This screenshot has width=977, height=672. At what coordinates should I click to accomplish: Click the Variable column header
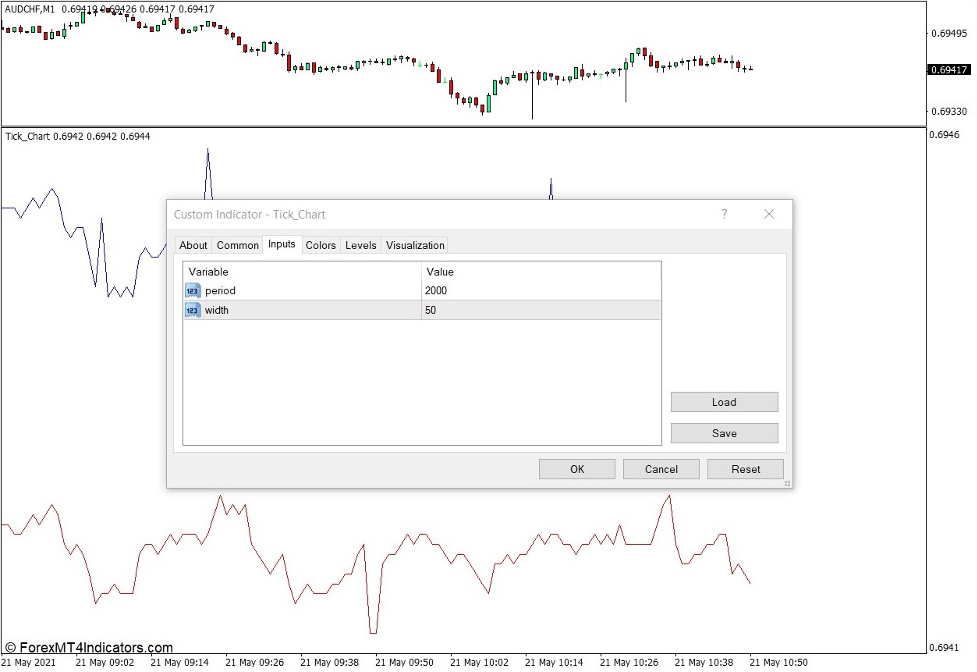[x=301, y=272]
